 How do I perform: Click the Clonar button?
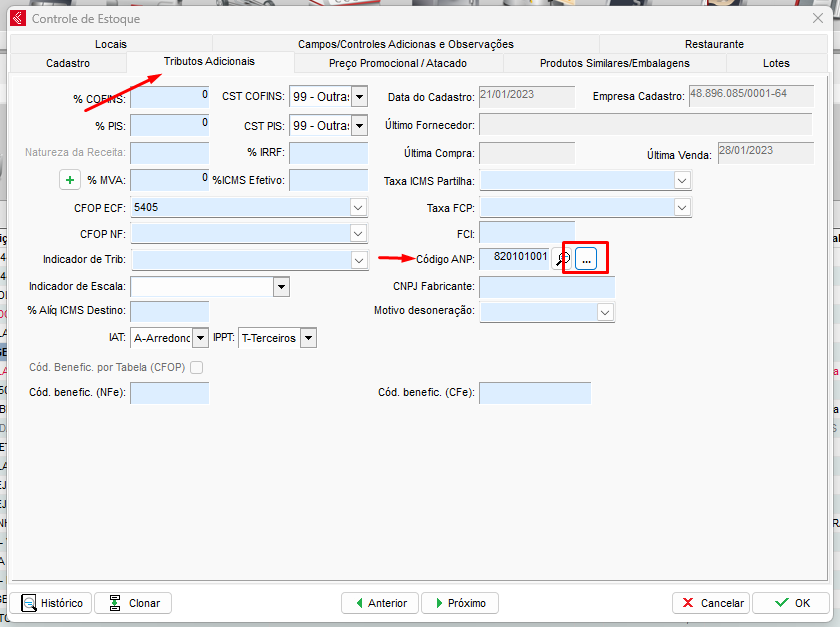coord(135,603)
